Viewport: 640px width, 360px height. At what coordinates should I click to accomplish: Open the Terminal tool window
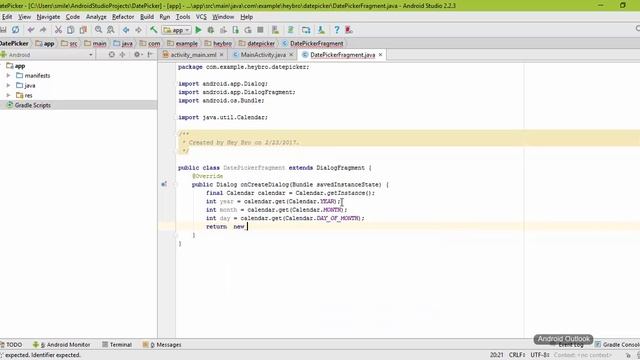pos(117,344)
